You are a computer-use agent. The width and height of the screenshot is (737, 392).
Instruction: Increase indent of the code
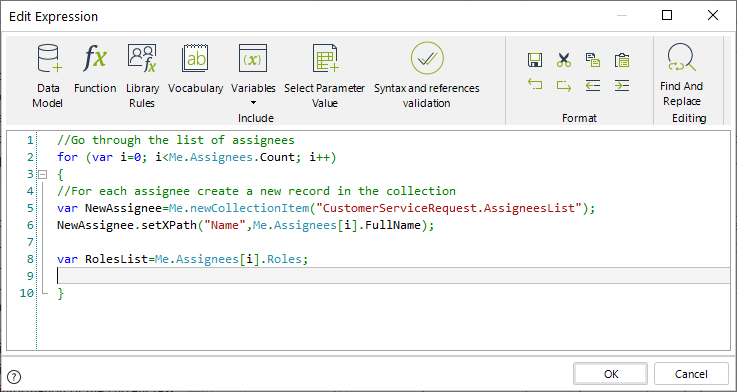[x=622, y=86]
